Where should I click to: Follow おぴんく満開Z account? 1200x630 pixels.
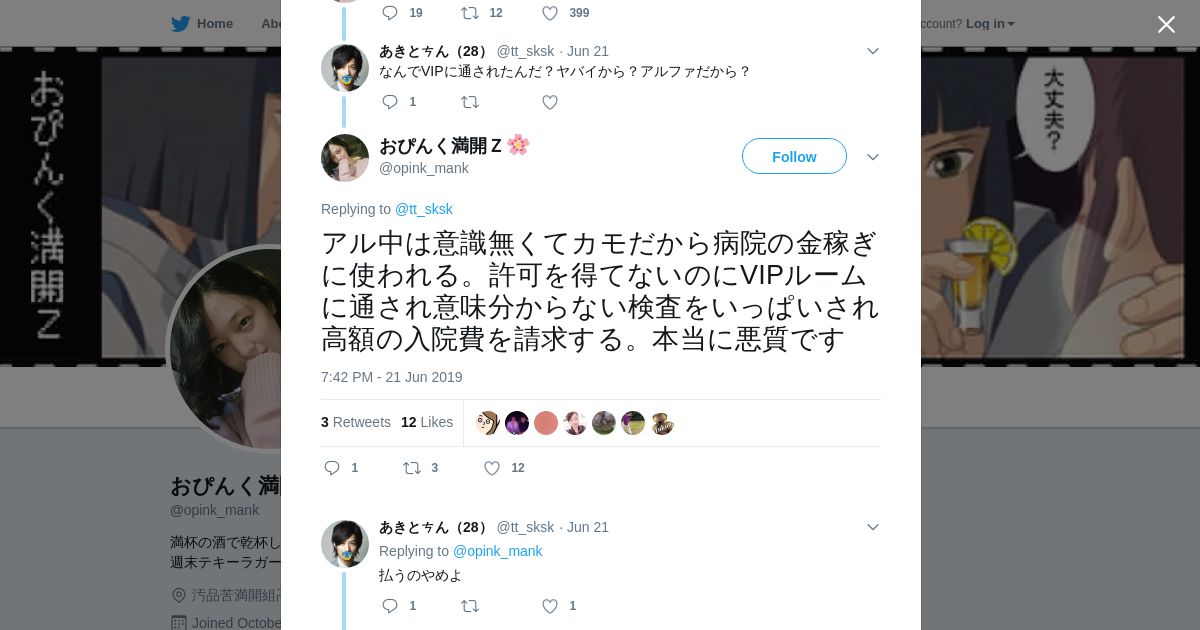click(794, 156)
